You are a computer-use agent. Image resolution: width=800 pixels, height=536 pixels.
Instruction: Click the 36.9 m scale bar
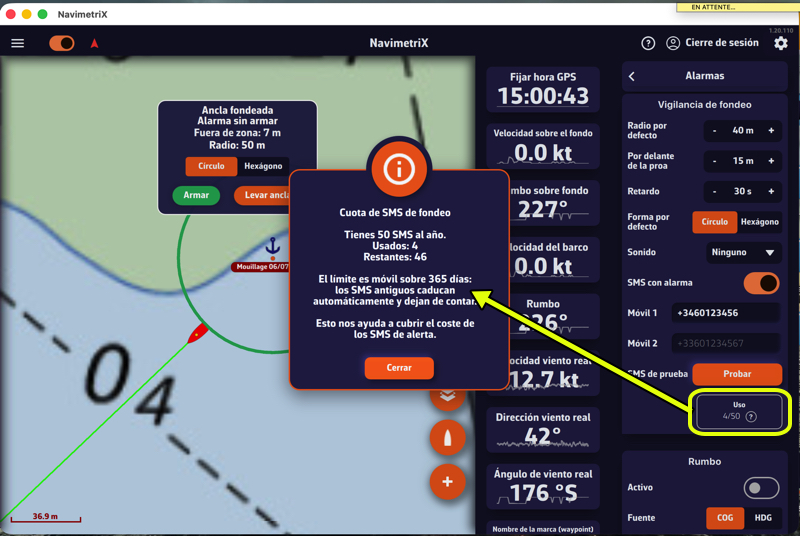coord(45,517)
